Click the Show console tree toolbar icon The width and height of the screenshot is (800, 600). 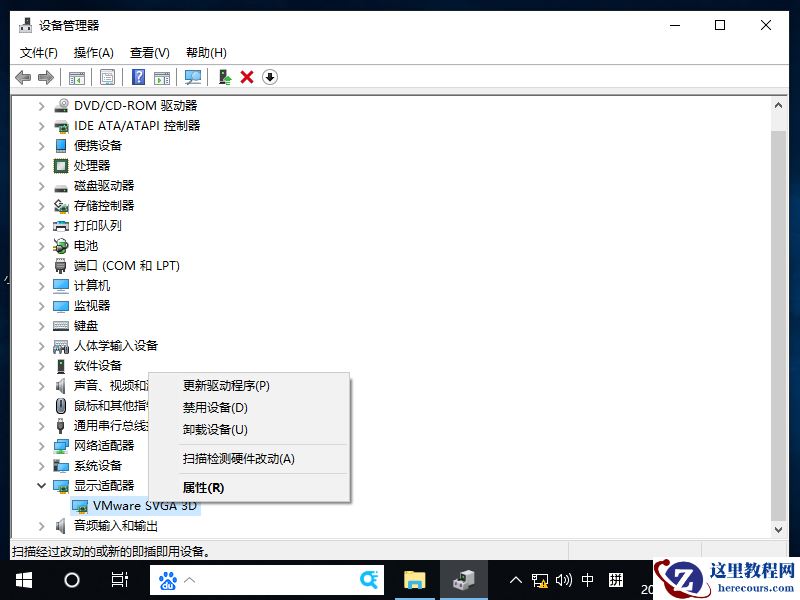coord(77,77)
